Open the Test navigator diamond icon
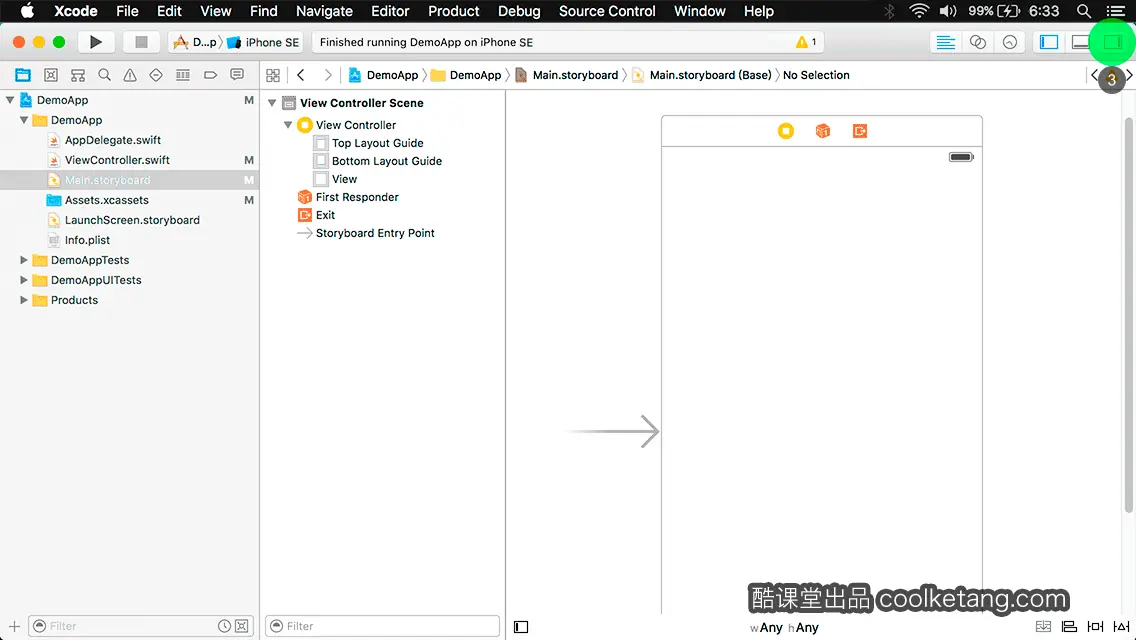Viewport: 1136px width, 640px height. click(156, 75)
